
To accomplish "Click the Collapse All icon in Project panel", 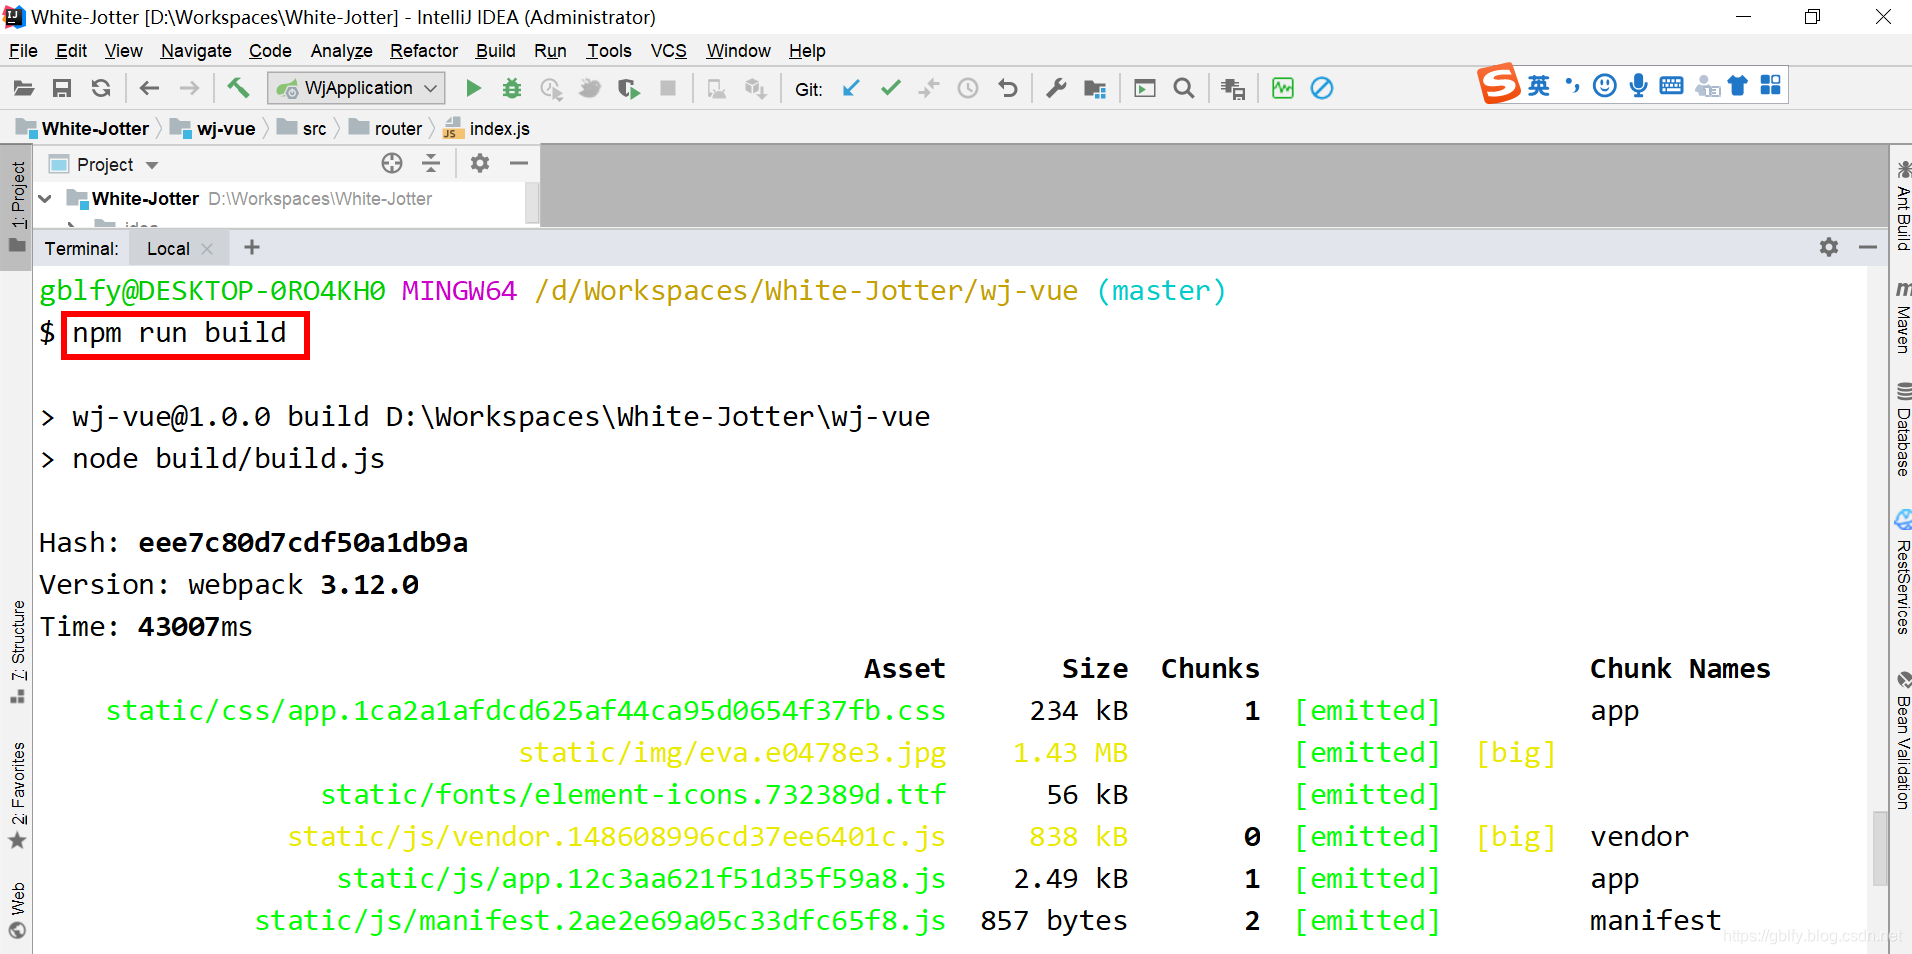I will coord(431,163).
